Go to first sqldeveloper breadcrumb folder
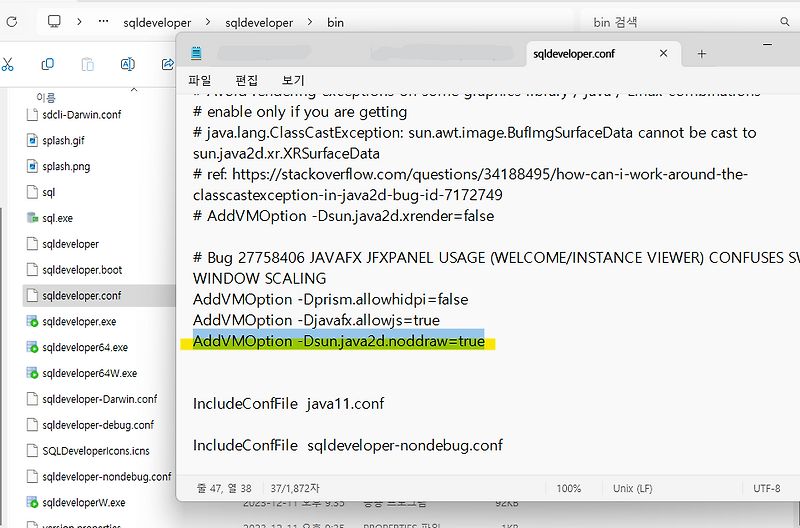 click(157, 22)
